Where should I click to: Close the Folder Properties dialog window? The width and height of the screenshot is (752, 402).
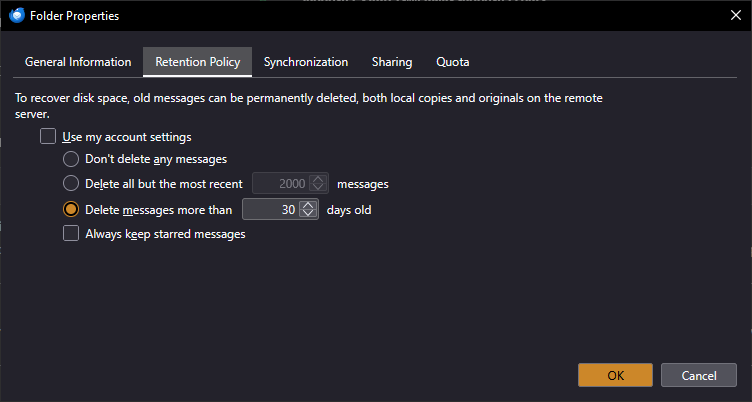(736, 14)
